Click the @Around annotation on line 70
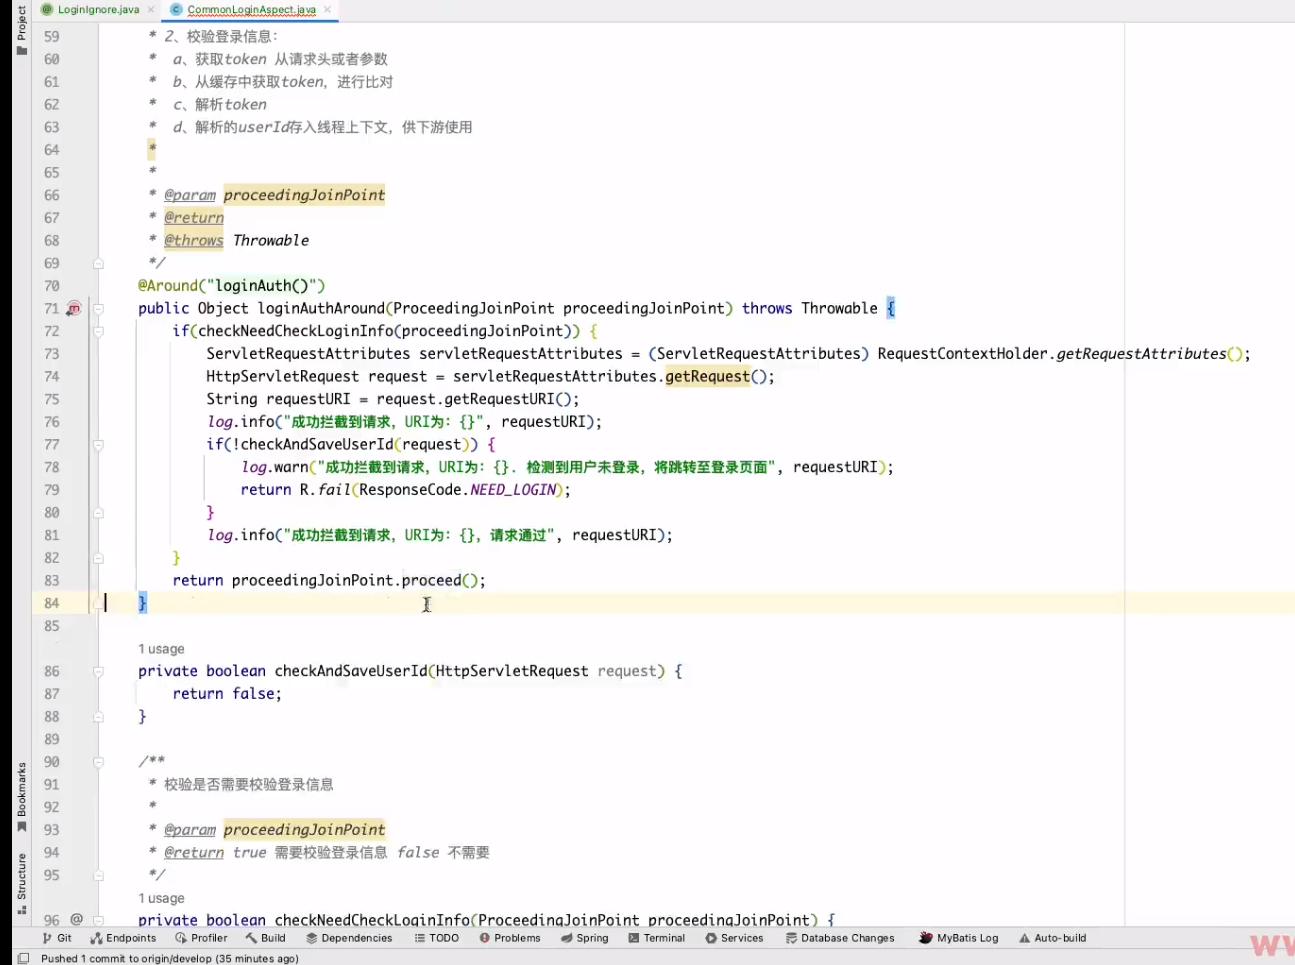1295x965 pixels. [168, 286]
